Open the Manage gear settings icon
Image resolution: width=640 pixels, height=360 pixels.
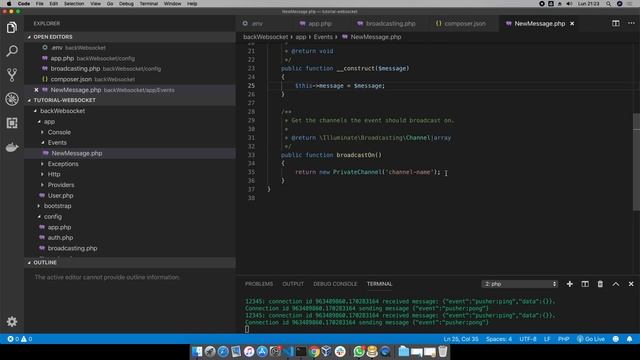[12, 322]
